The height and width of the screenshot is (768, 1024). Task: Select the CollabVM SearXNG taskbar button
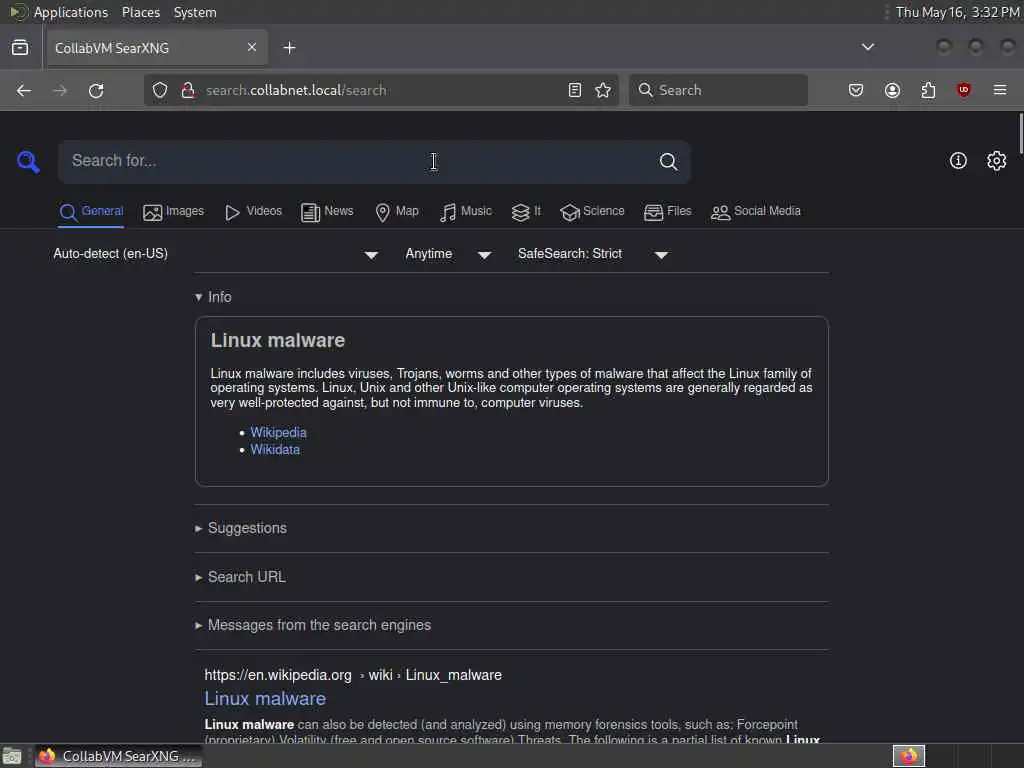[119, 756]
